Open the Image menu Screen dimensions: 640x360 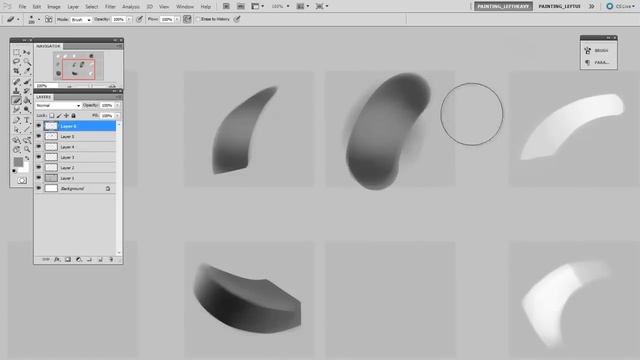coord(53,7)
